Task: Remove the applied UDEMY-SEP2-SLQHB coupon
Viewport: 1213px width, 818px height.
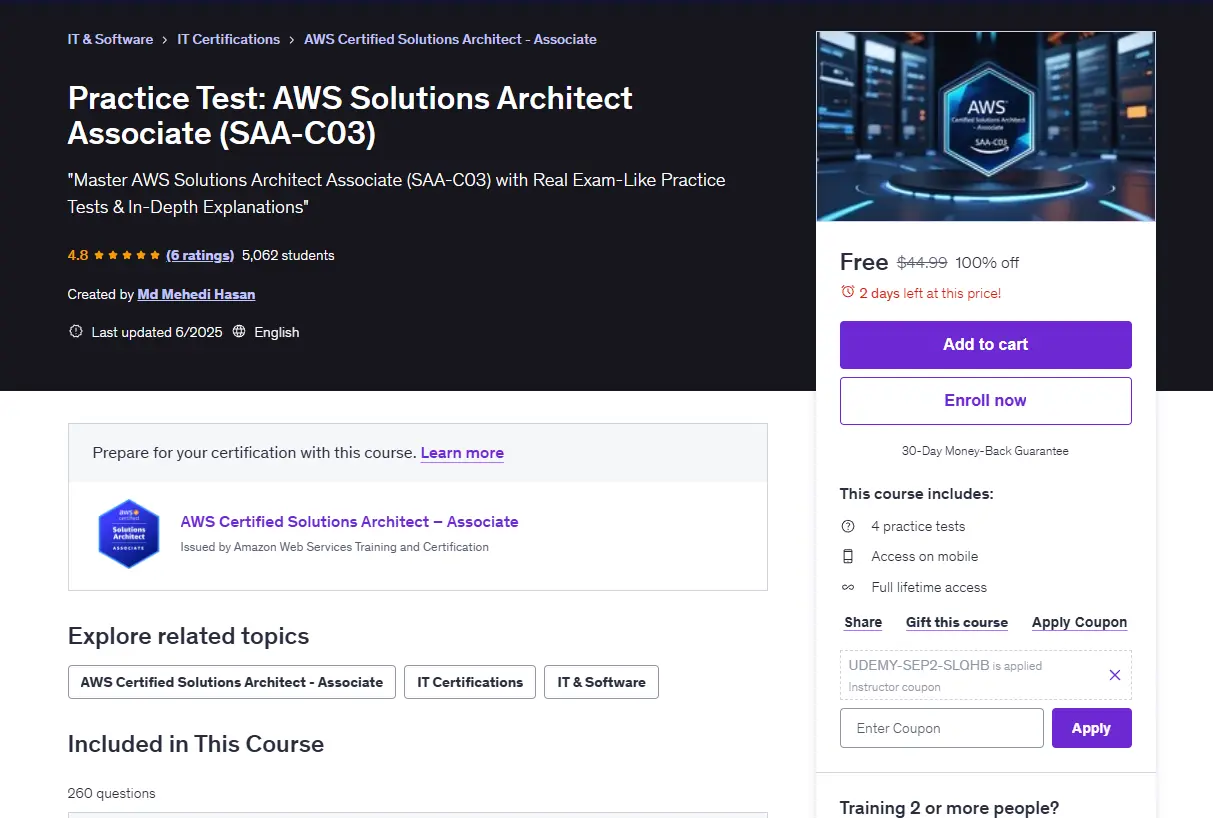Action: [1114, 675]
